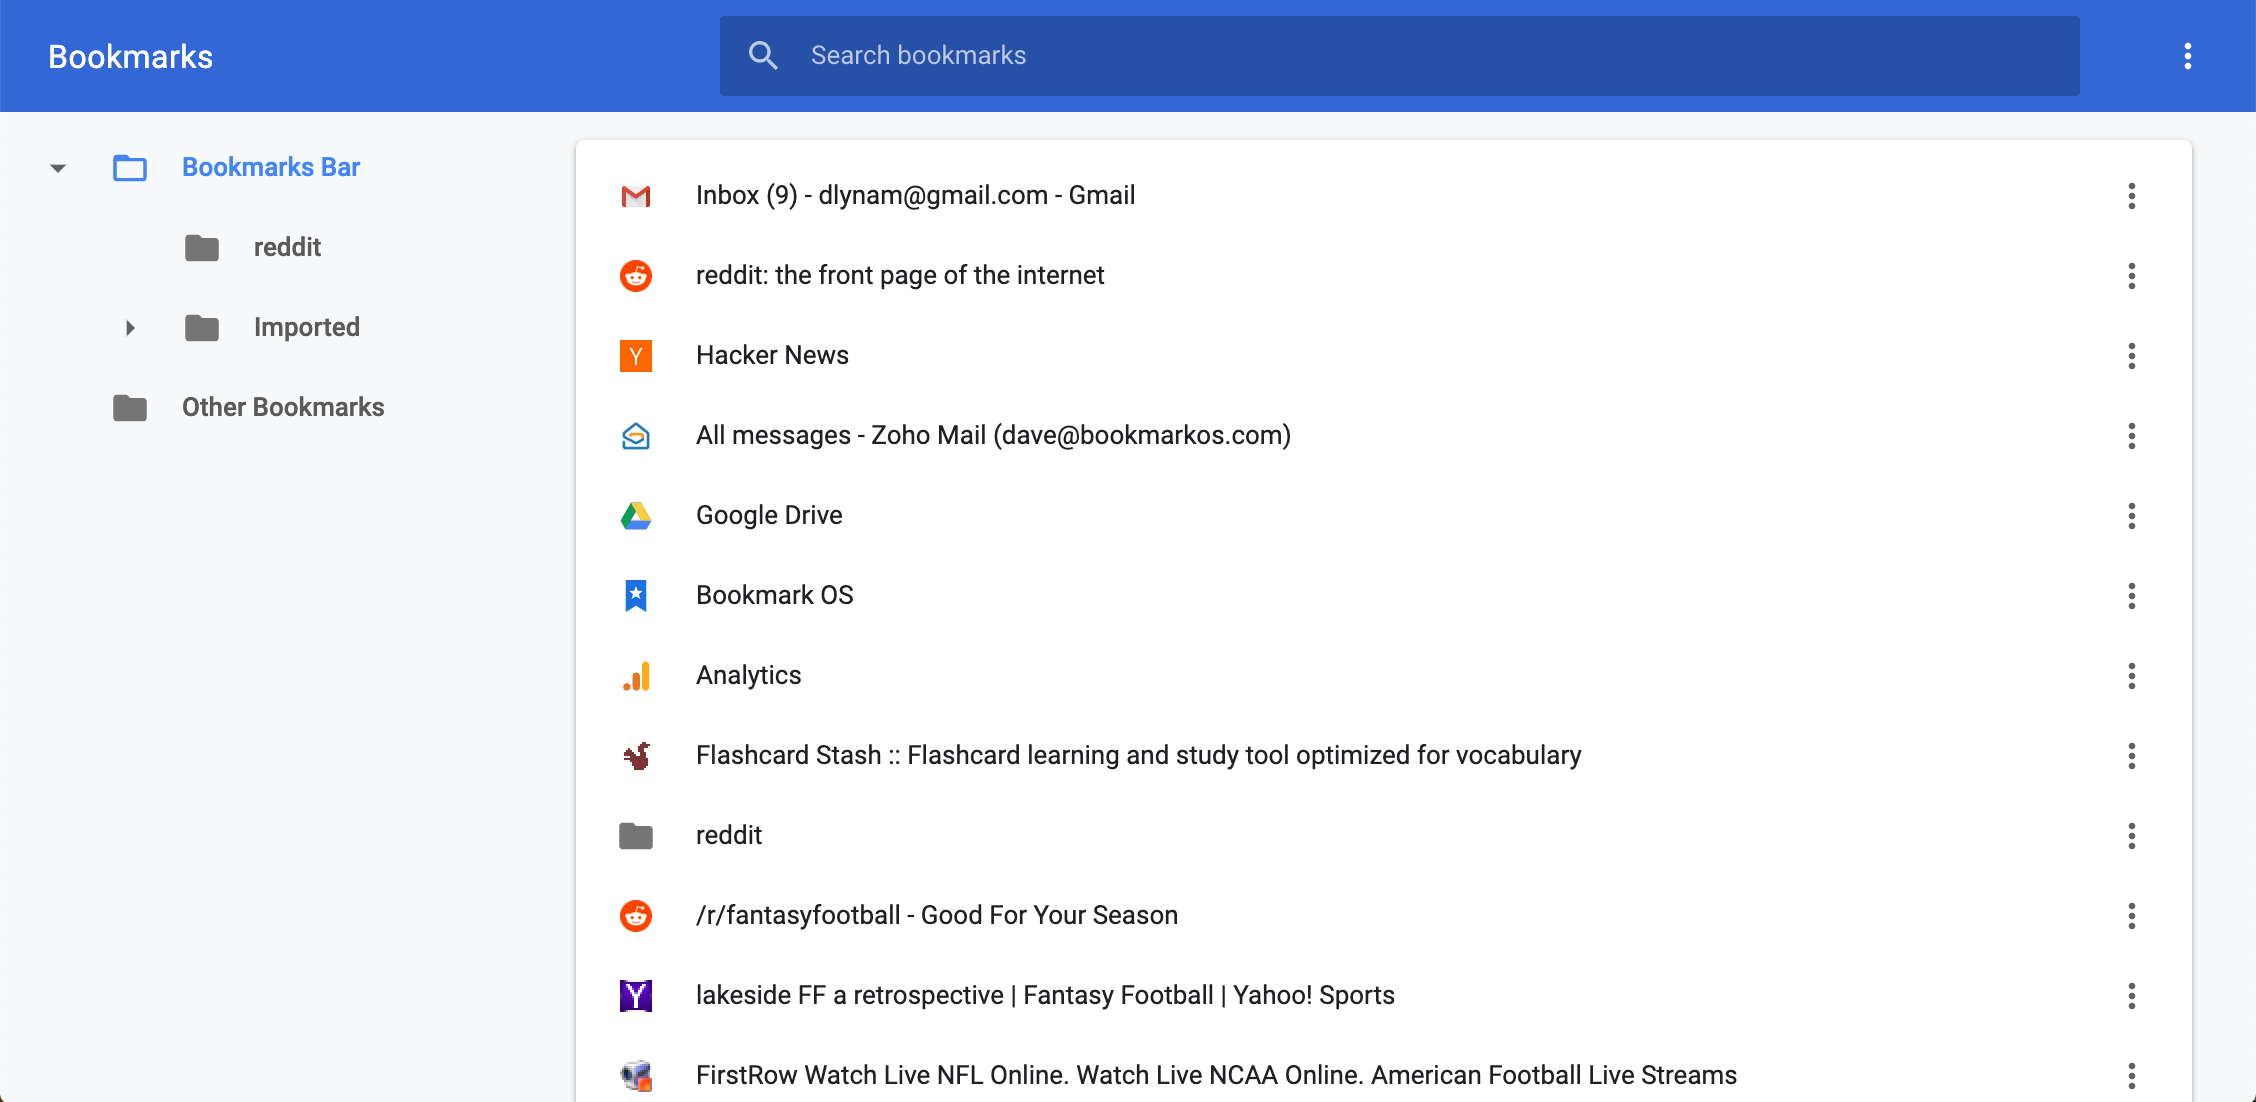Open the /r/fantasyfootball bookmark

[937, 915]
